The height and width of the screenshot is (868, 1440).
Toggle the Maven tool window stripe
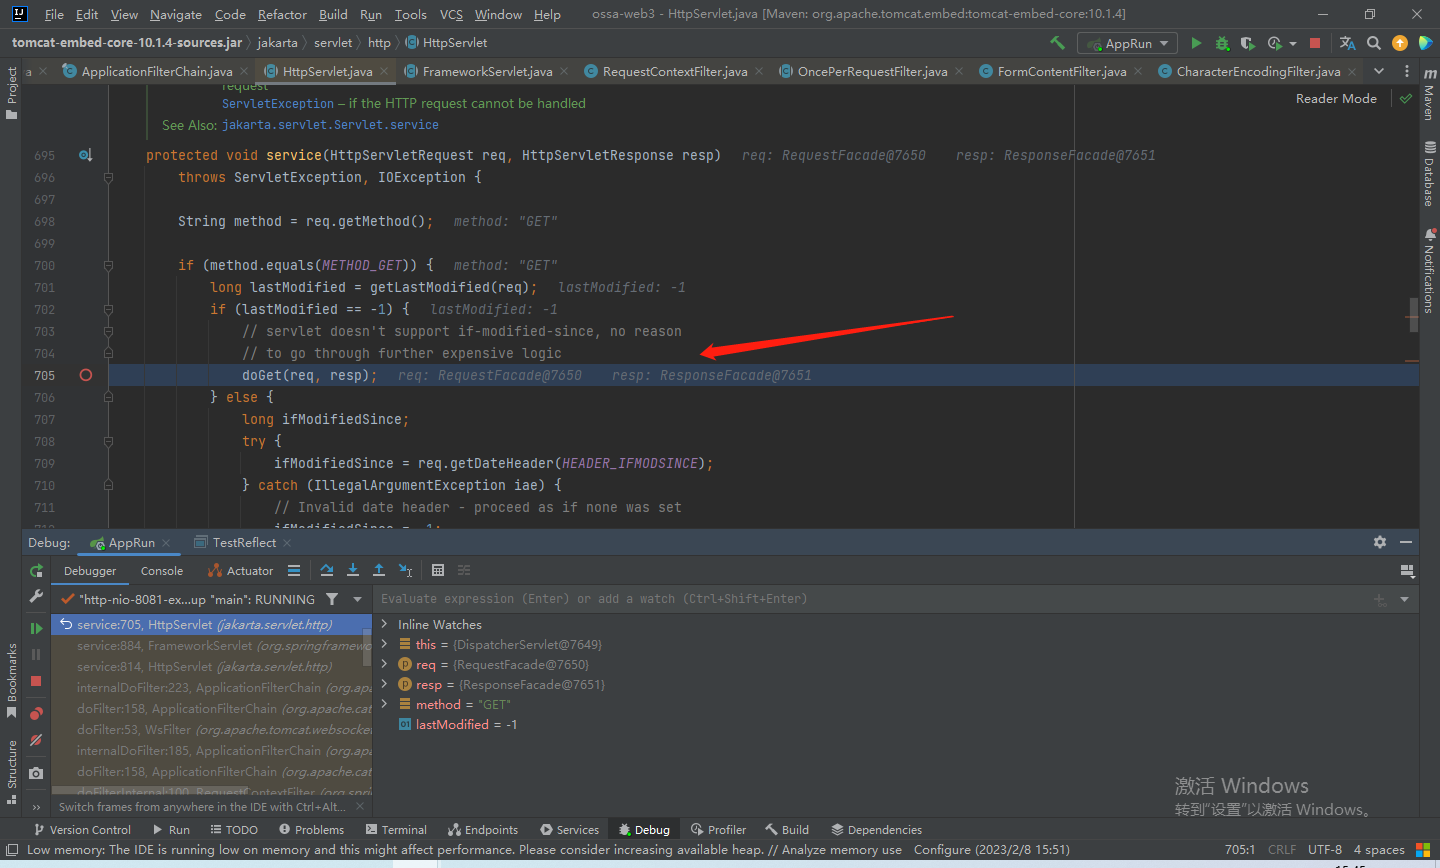point(1429,93)
